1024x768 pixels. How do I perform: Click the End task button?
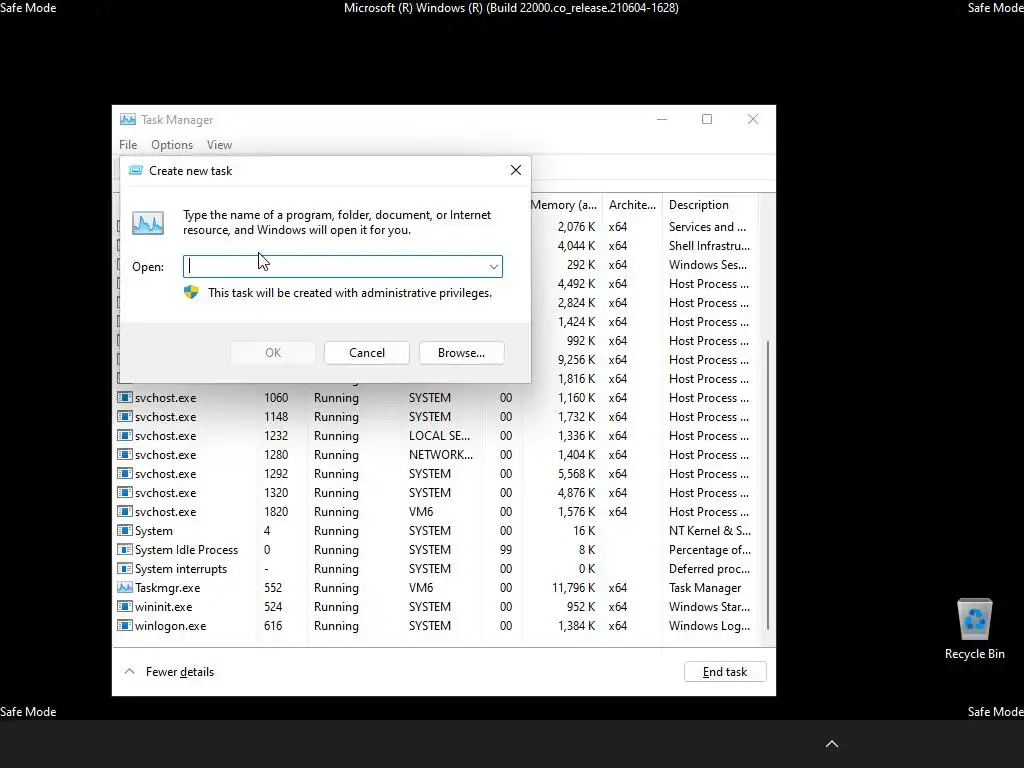[x=725, y=671]
